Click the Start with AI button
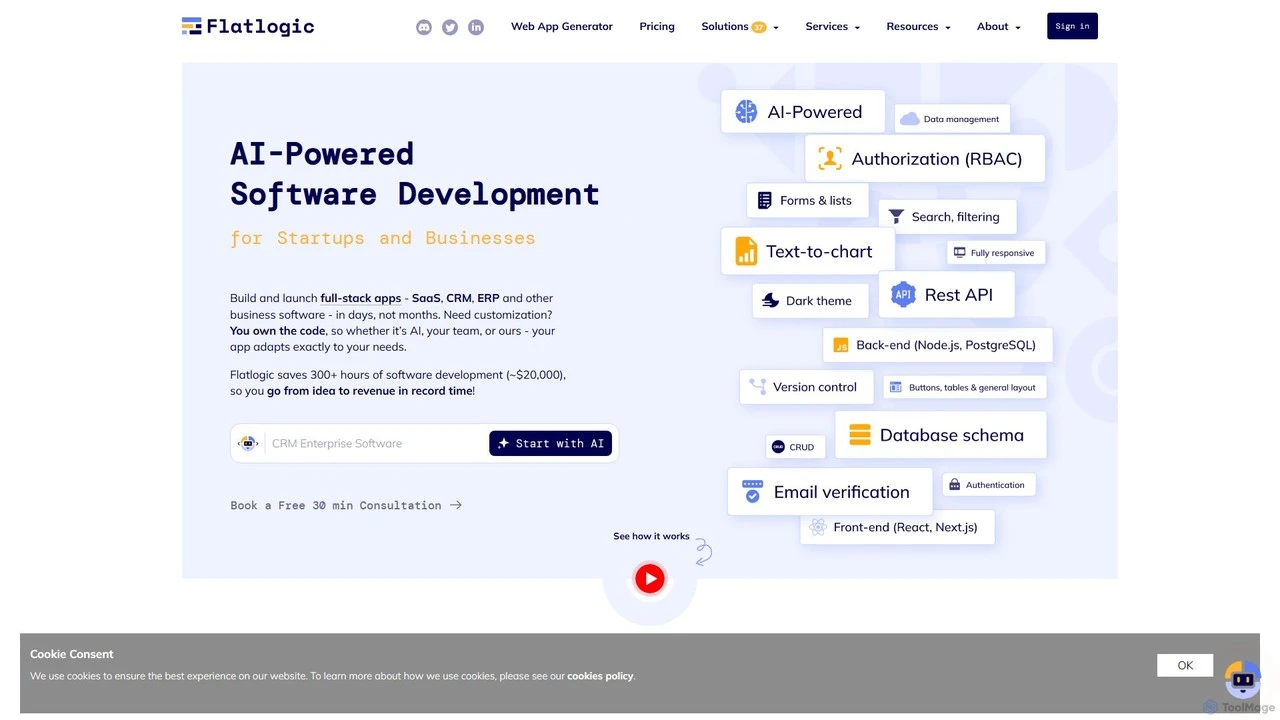Viewport: 1280px width, 720px height. point(550,443)
